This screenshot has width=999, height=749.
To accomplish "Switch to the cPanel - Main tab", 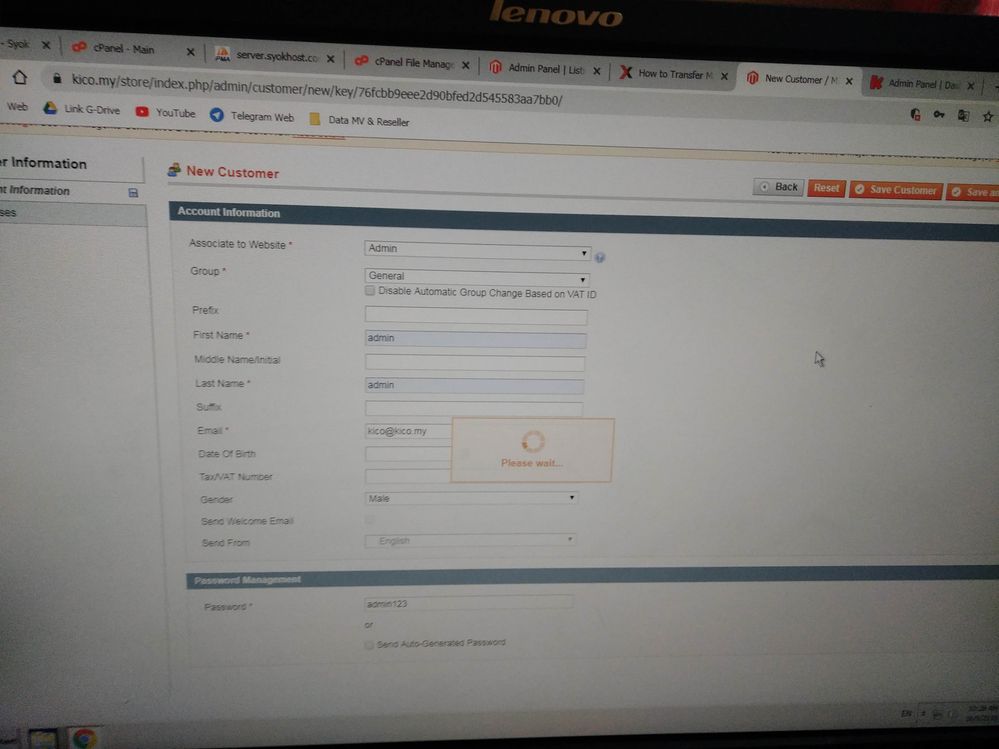I will 125,49.
